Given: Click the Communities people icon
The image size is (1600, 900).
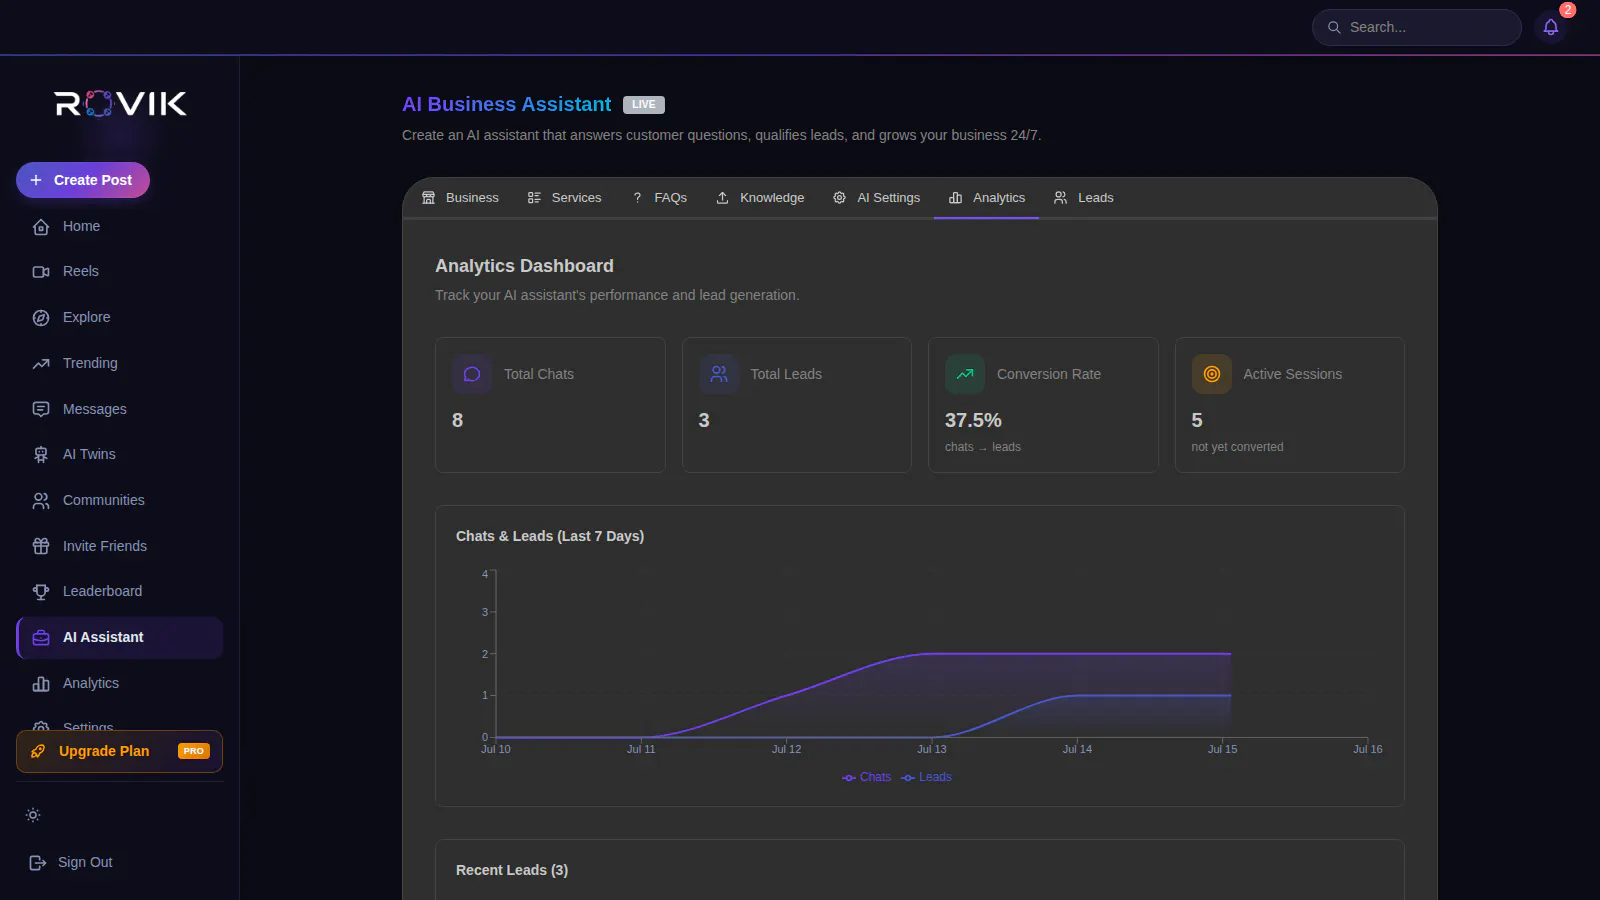Looking at the screenshot, I should pyautogui.click(x=41, y=501).
